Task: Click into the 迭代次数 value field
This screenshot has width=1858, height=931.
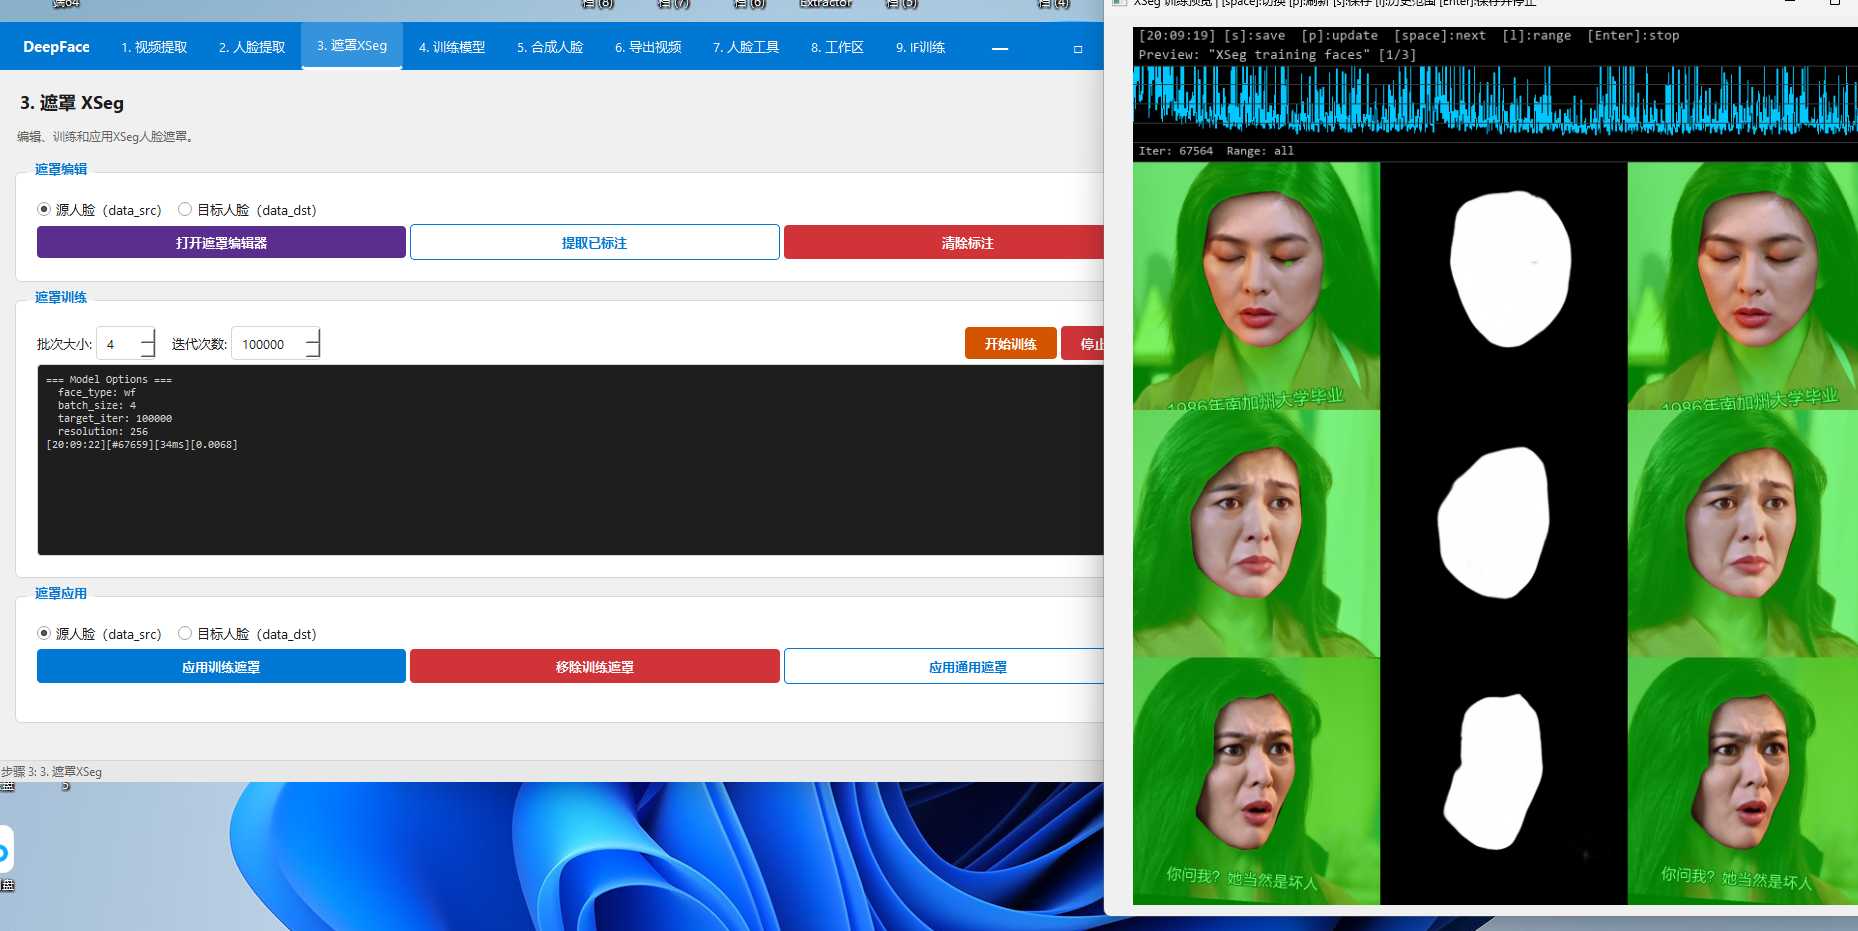Action: 267,344
